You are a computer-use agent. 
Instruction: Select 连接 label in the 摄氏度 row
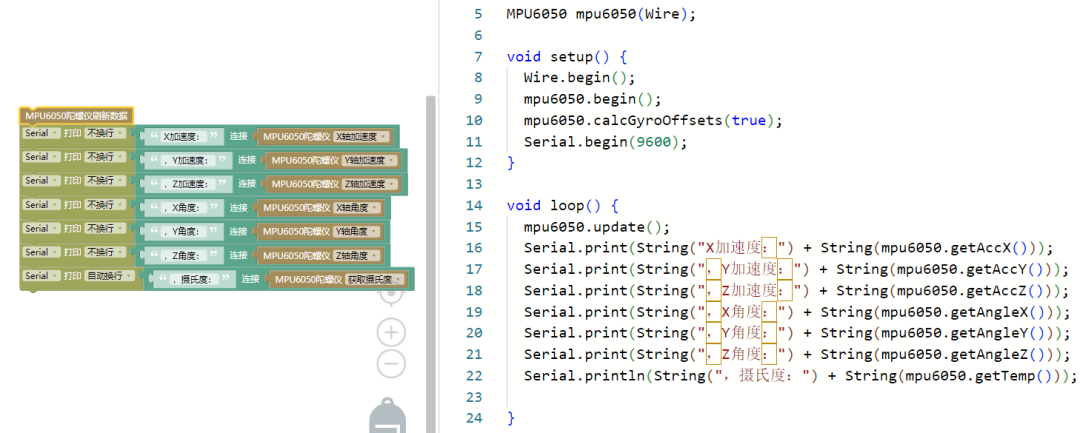point(250,279)
